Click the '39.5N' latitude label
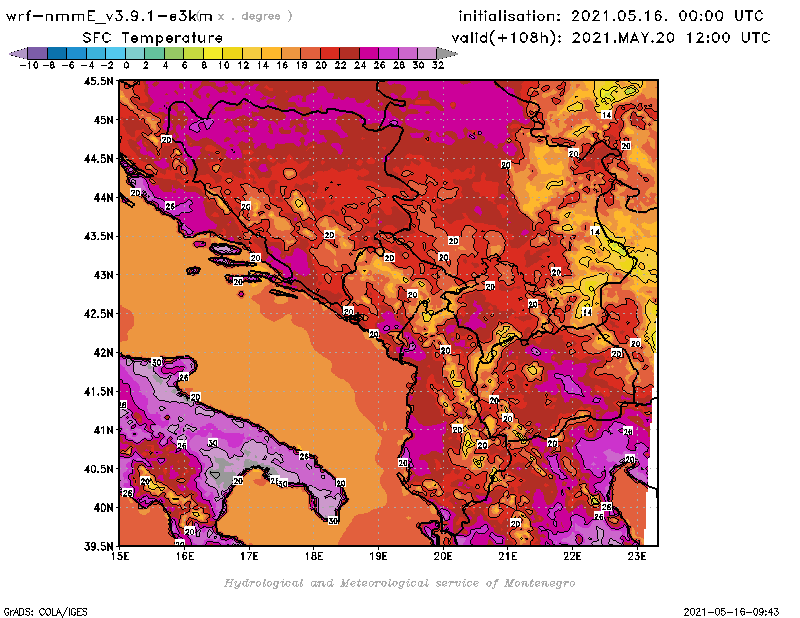The image size is (800, 618). pyautogui.click(x=98, y=547)
